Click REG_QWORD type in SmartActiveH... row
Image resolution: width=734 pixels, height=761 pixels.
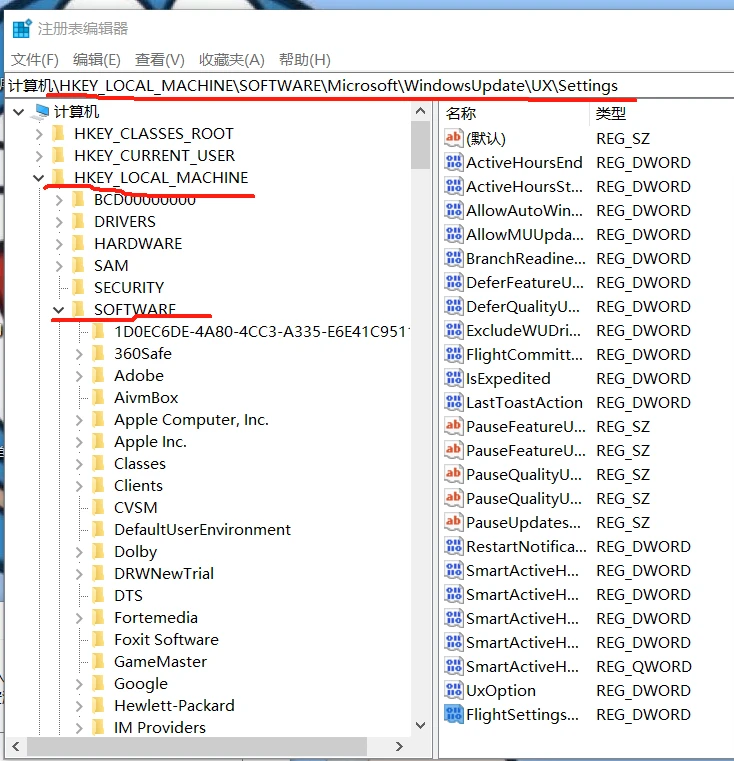pos(644,666)
